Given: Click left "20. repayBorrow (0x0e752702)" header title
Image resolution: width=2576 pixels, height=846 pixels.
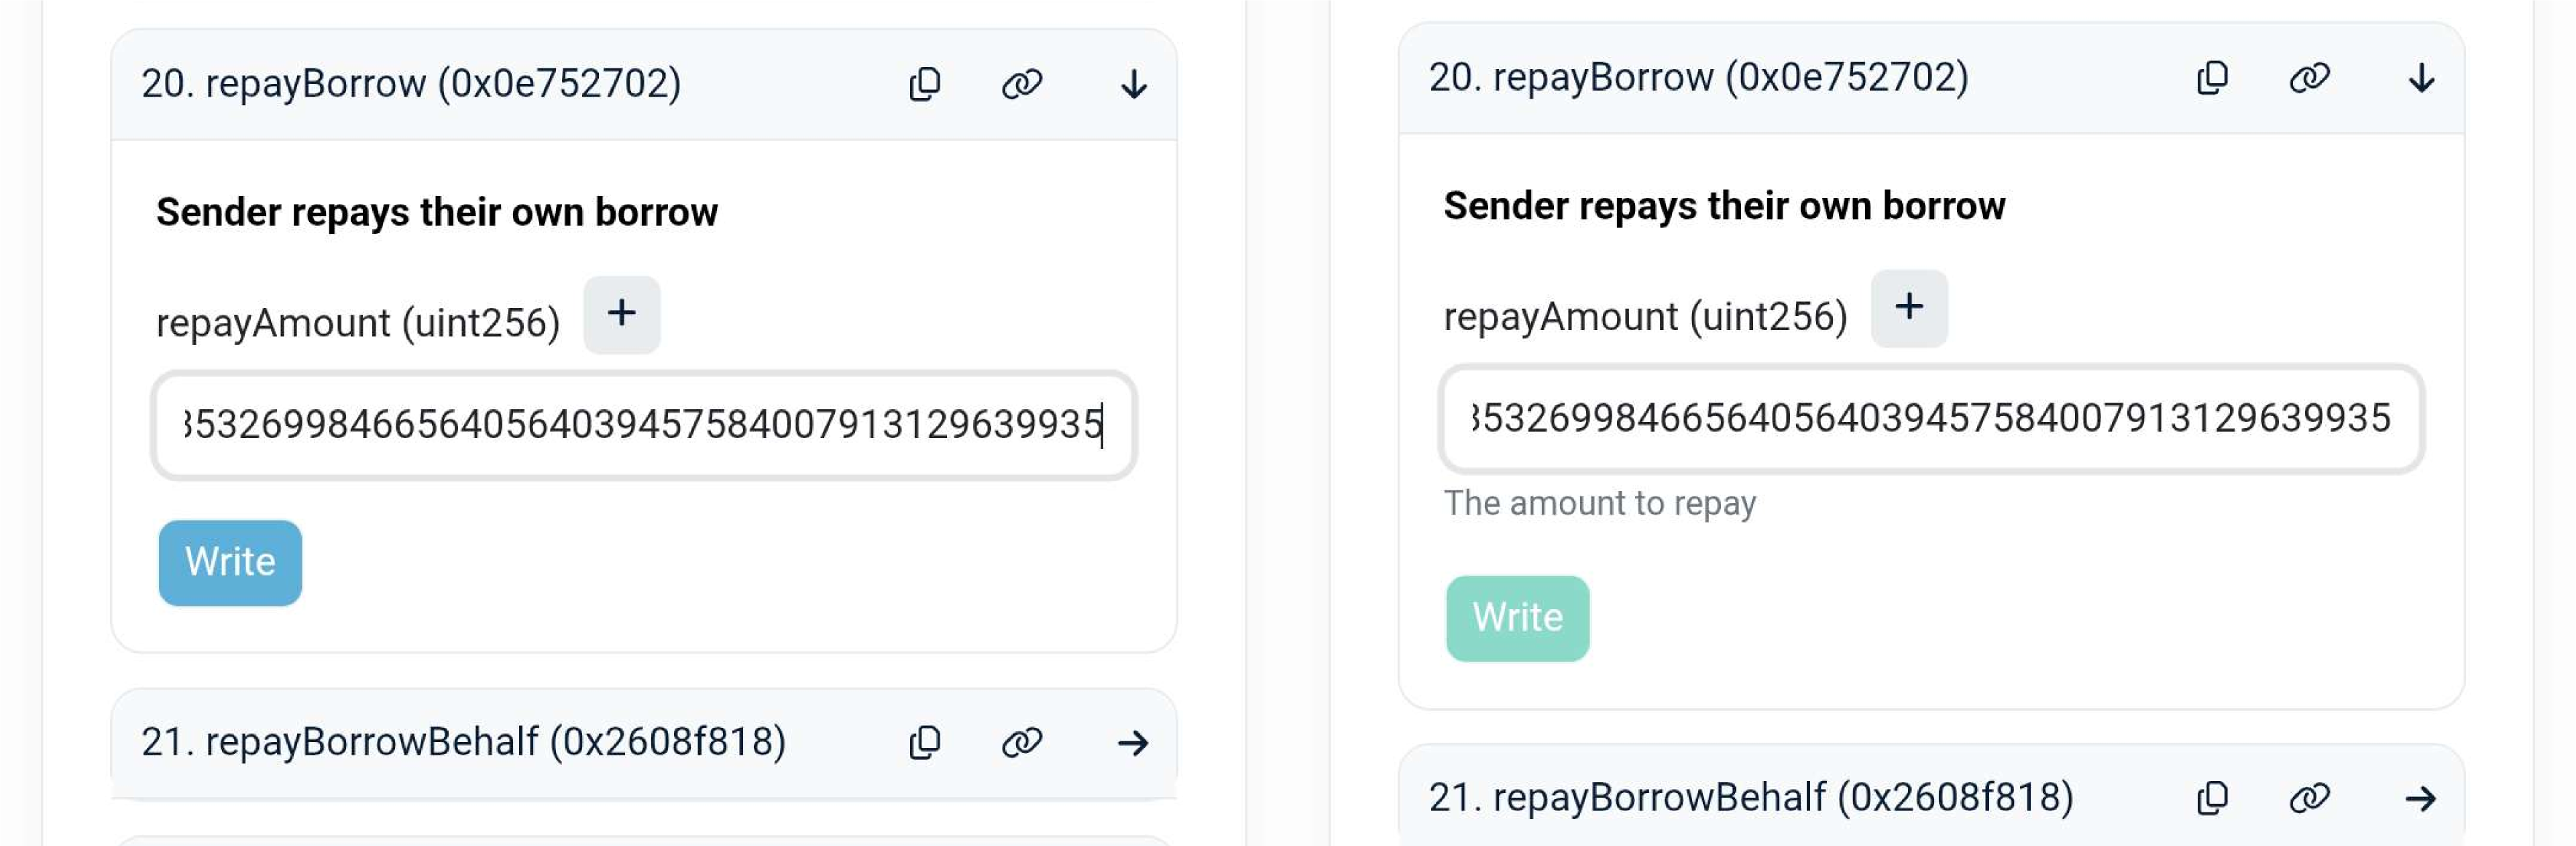Looking at the screenshot, I should 411,84.
